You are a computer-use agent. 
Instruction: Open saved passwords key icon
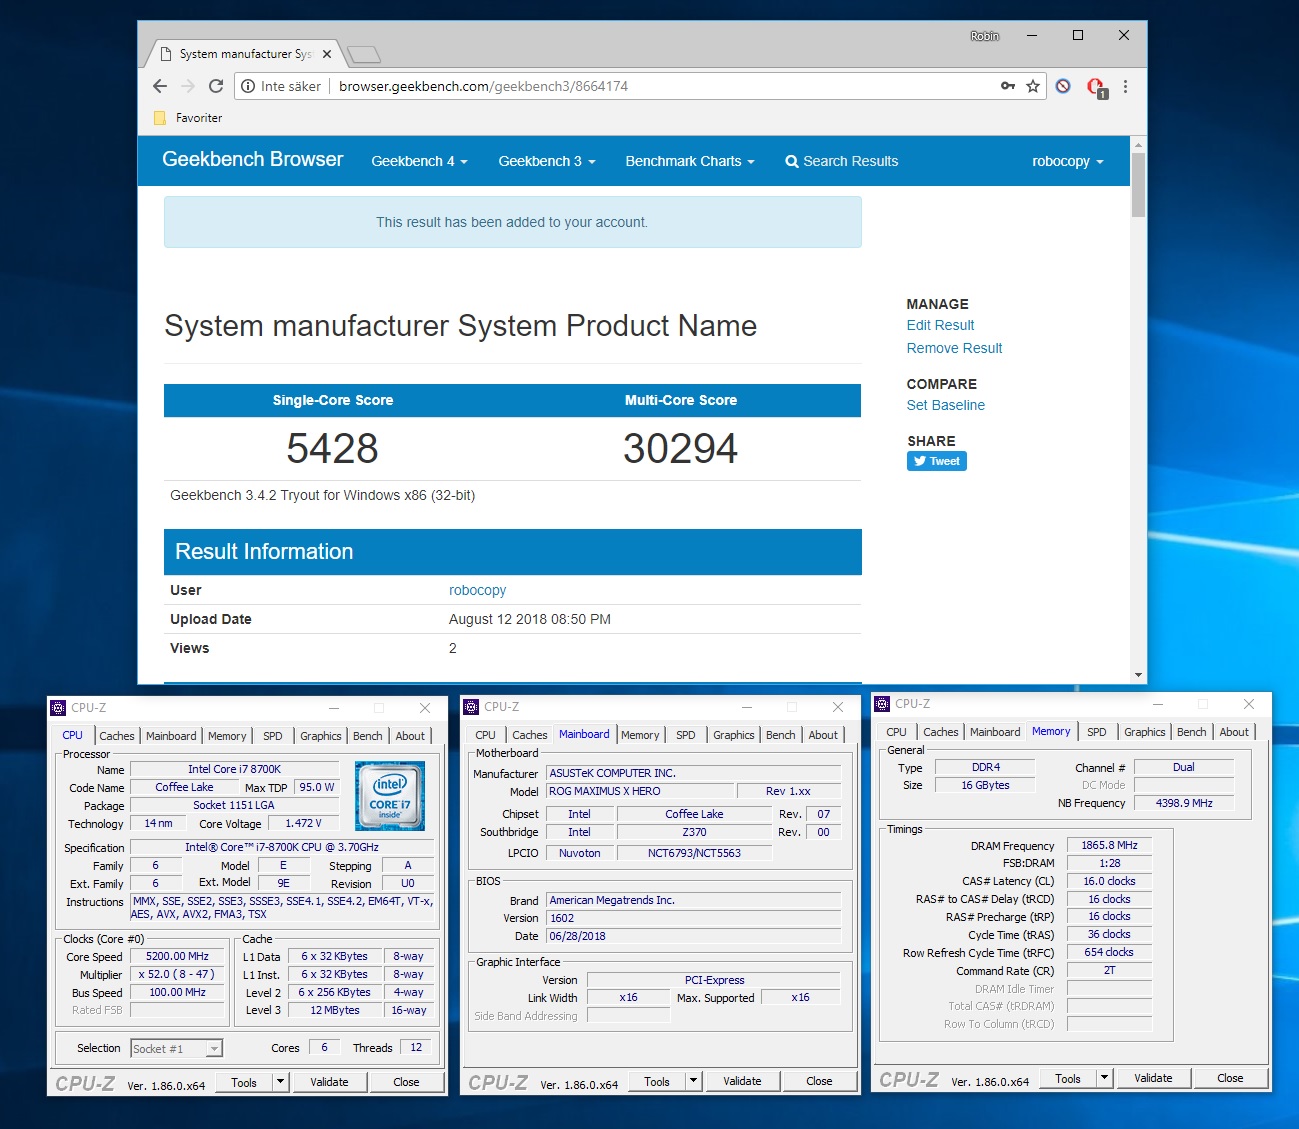pos(1008,86)
